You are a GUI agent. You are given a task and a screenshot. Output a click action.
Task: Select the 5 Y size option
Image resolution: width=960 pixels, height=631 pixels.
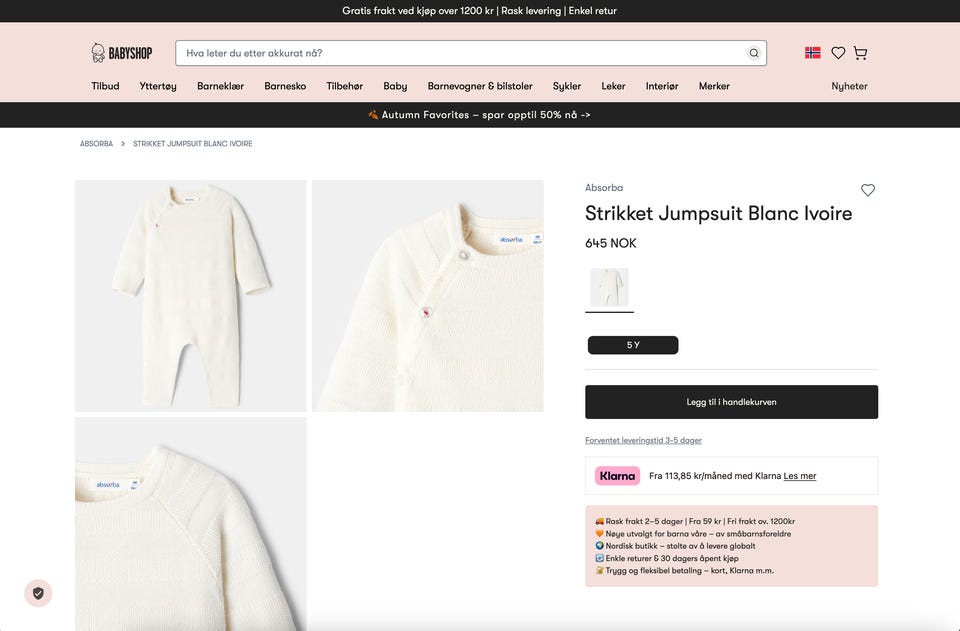point(633,345)
